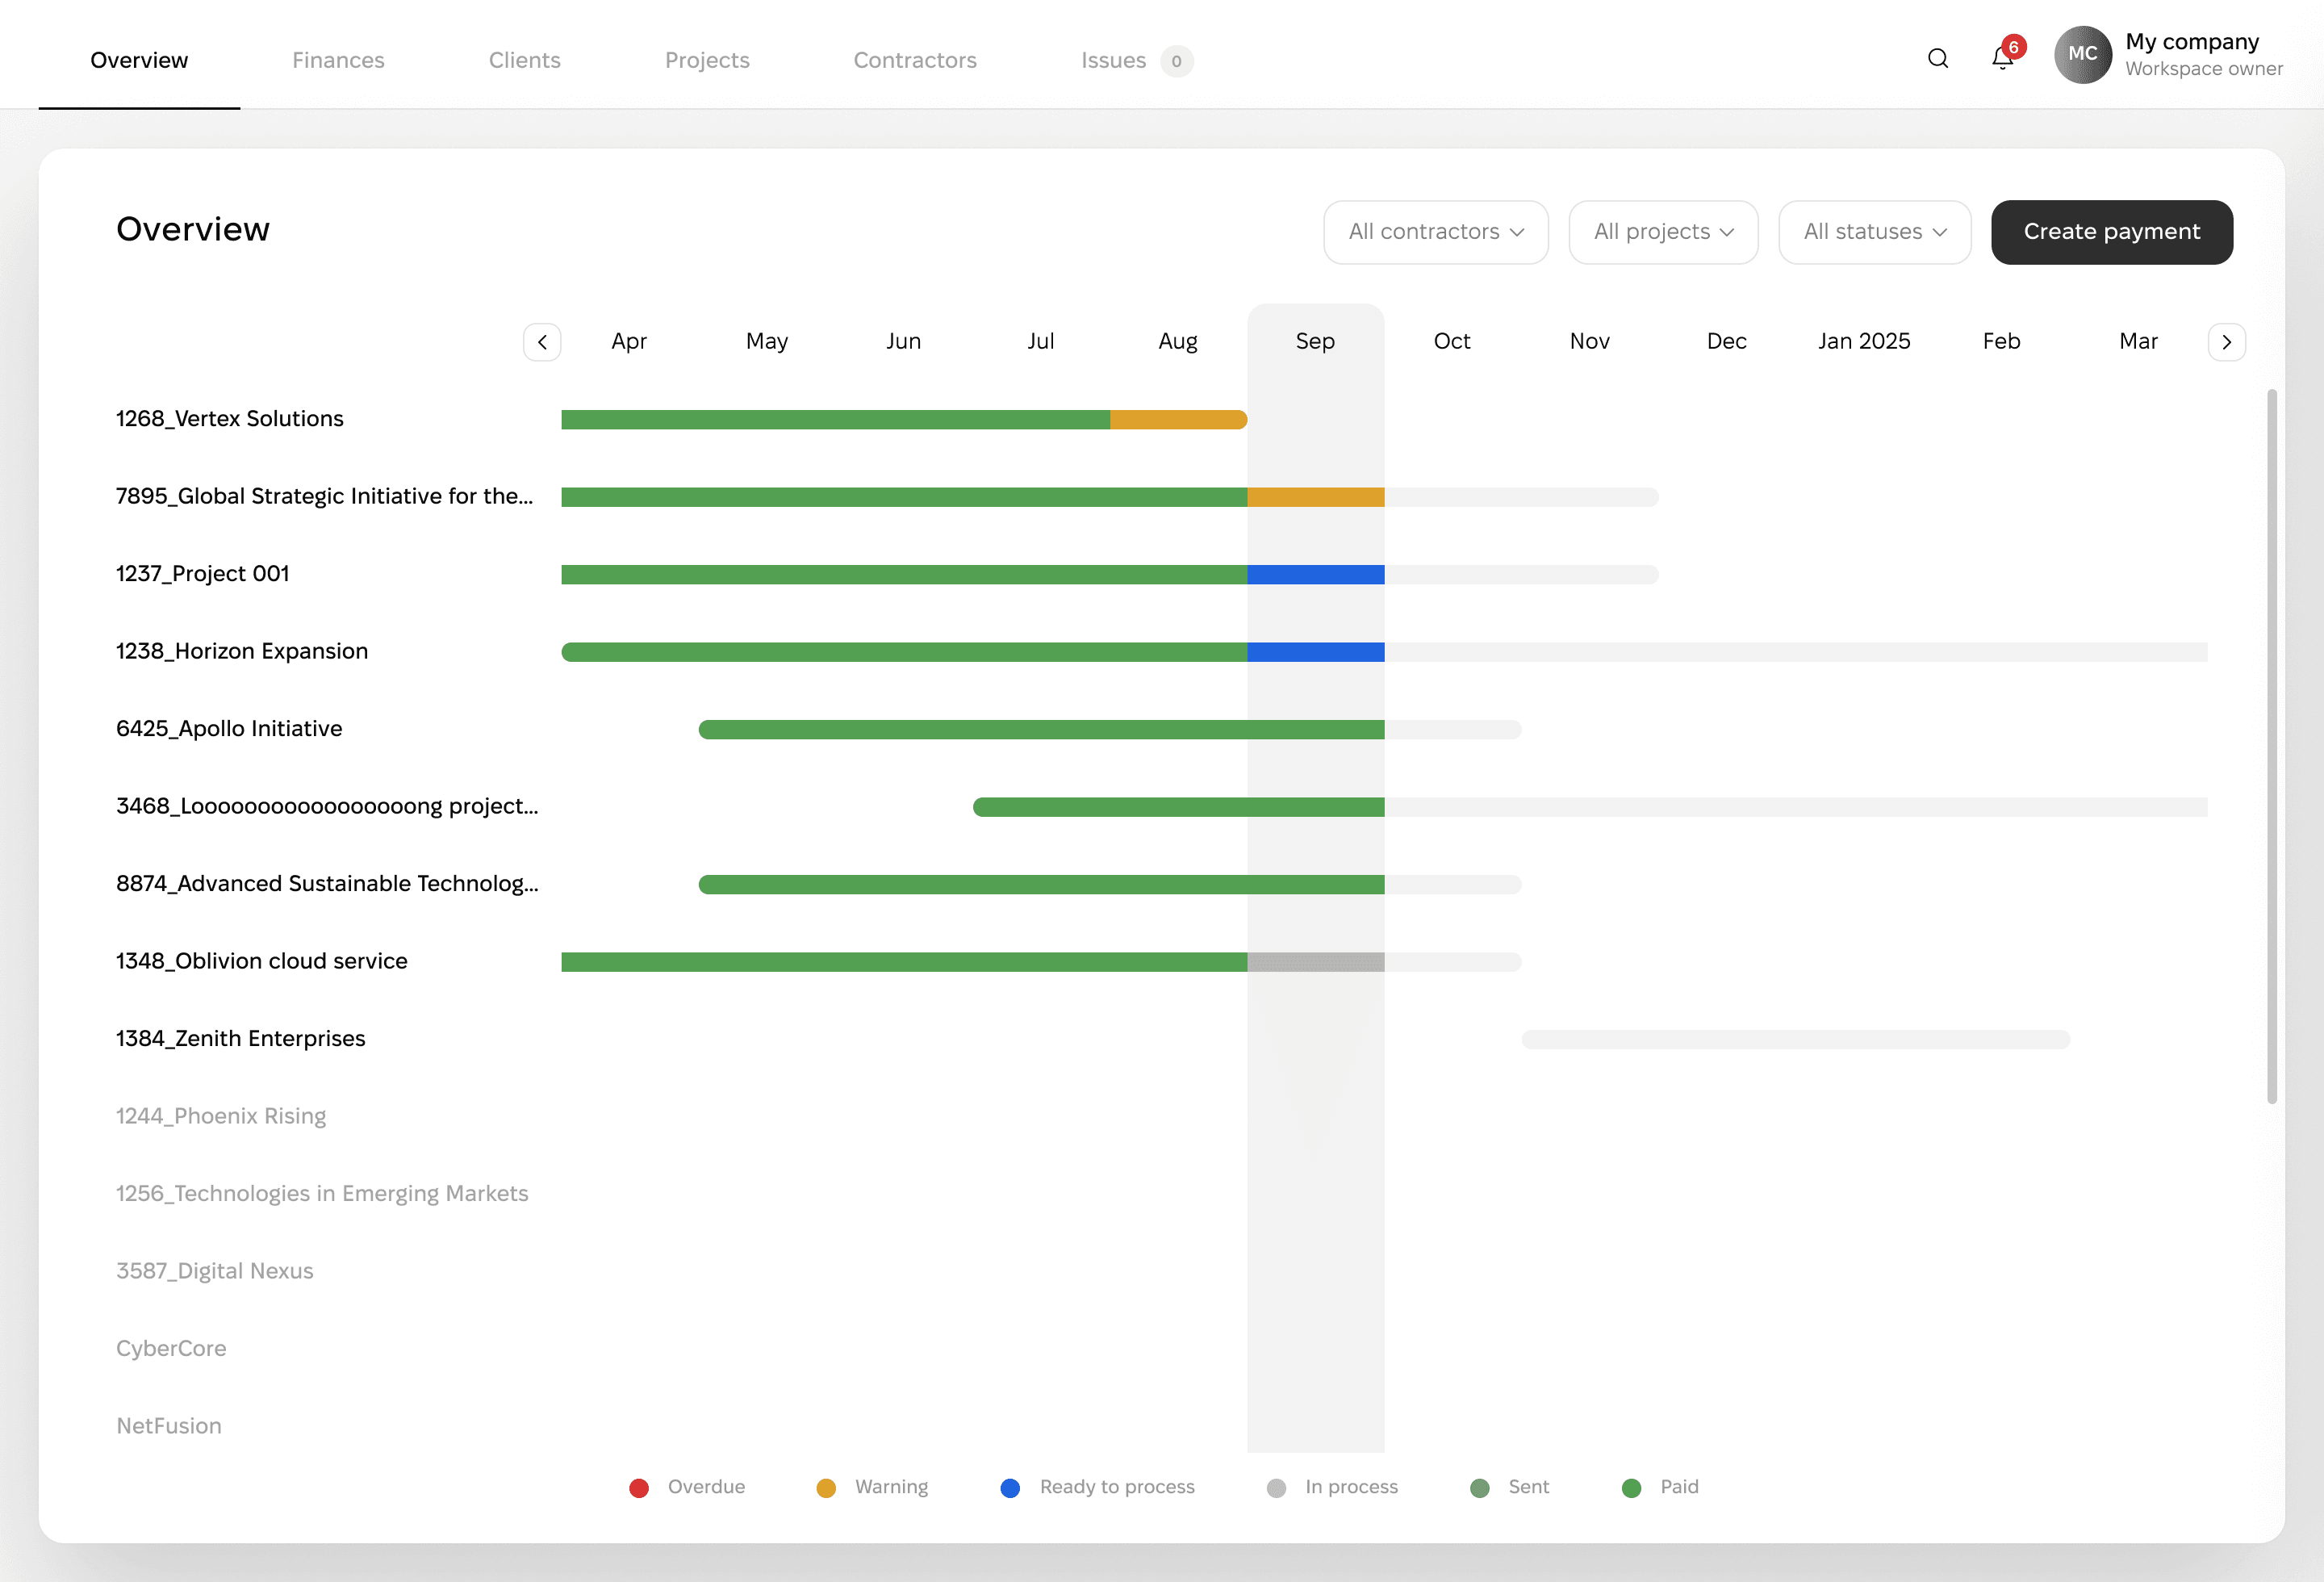The image size is (2324, 1582).
Task: Open the Contractors tab
Action: pyautogui.click(x=914, y=60)
